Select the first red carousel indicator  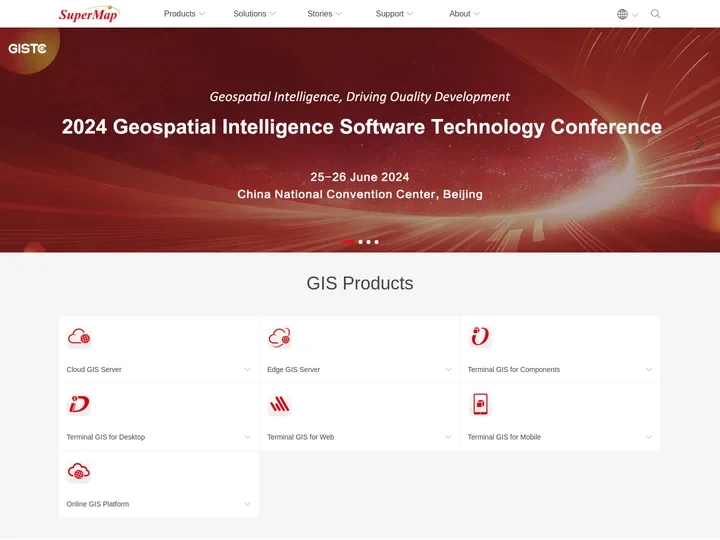(349, 242)
